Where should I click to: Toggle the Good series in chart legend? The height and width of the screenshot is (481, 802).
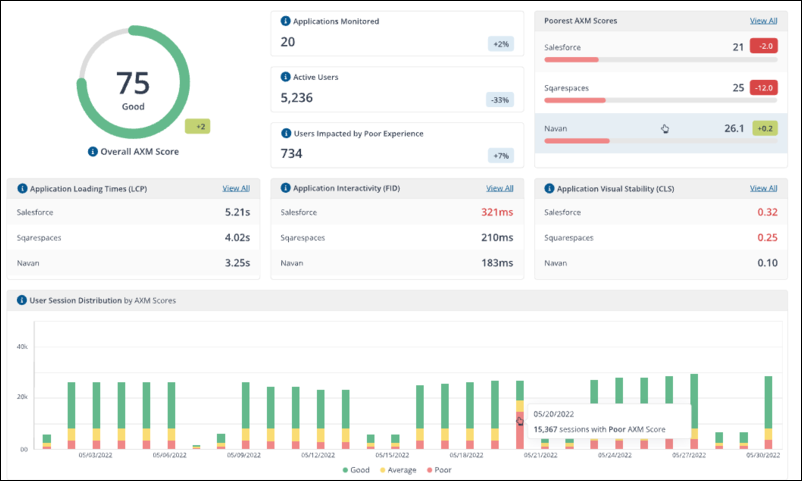point(357,469)
